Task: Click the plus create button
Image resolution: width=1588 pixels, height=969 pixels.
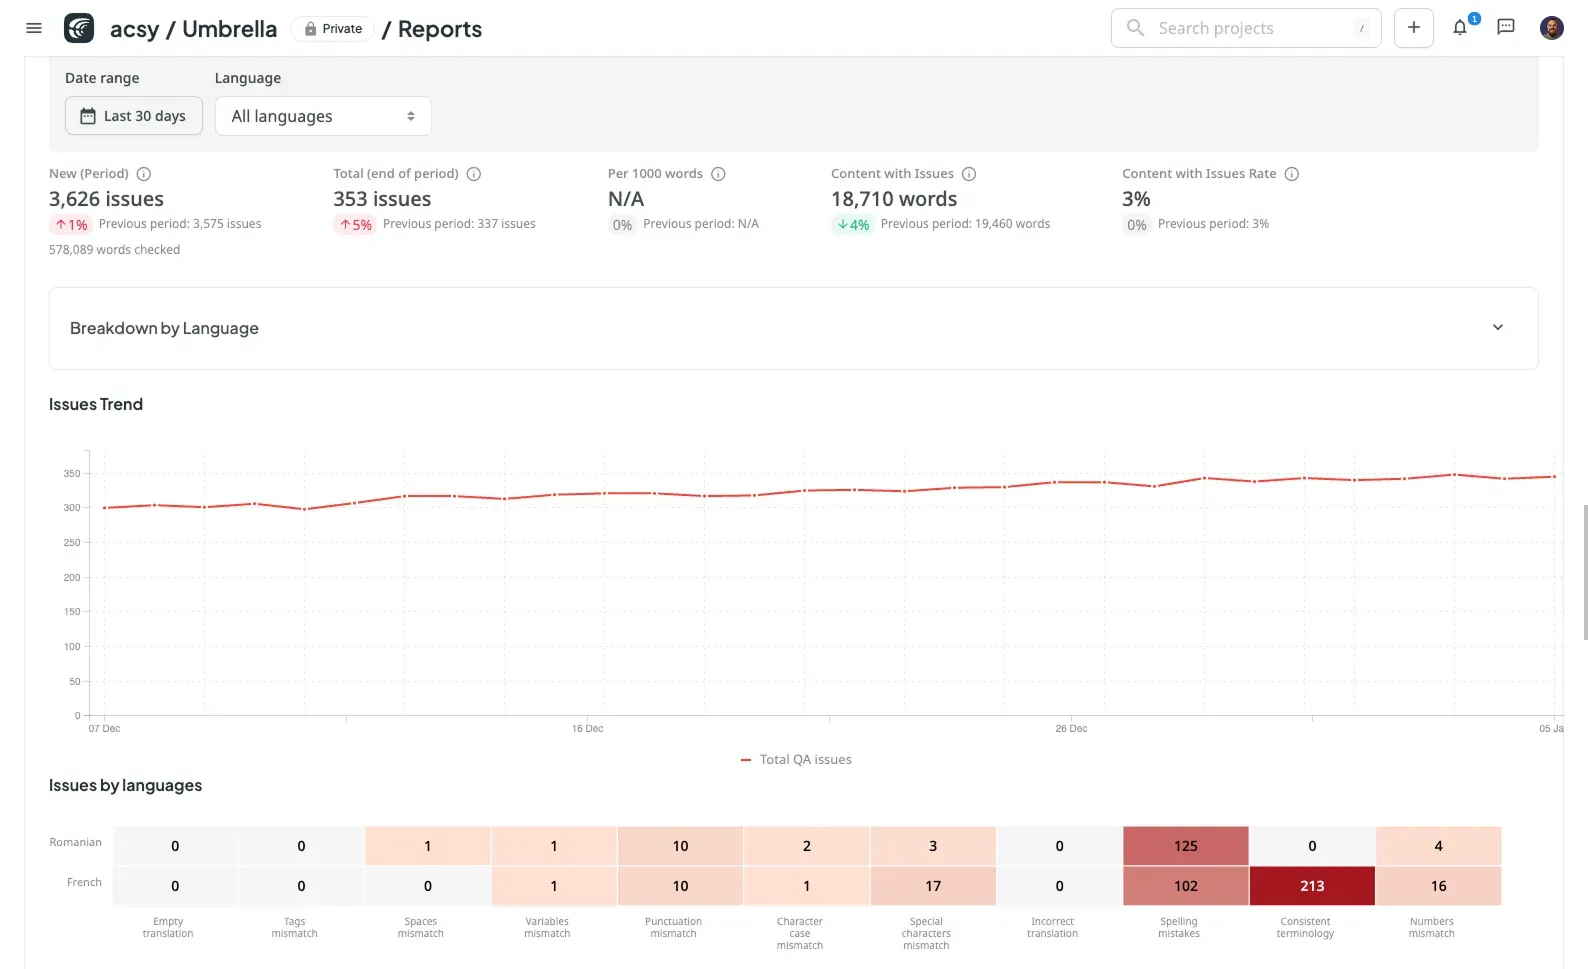Action: [1413, 28]
